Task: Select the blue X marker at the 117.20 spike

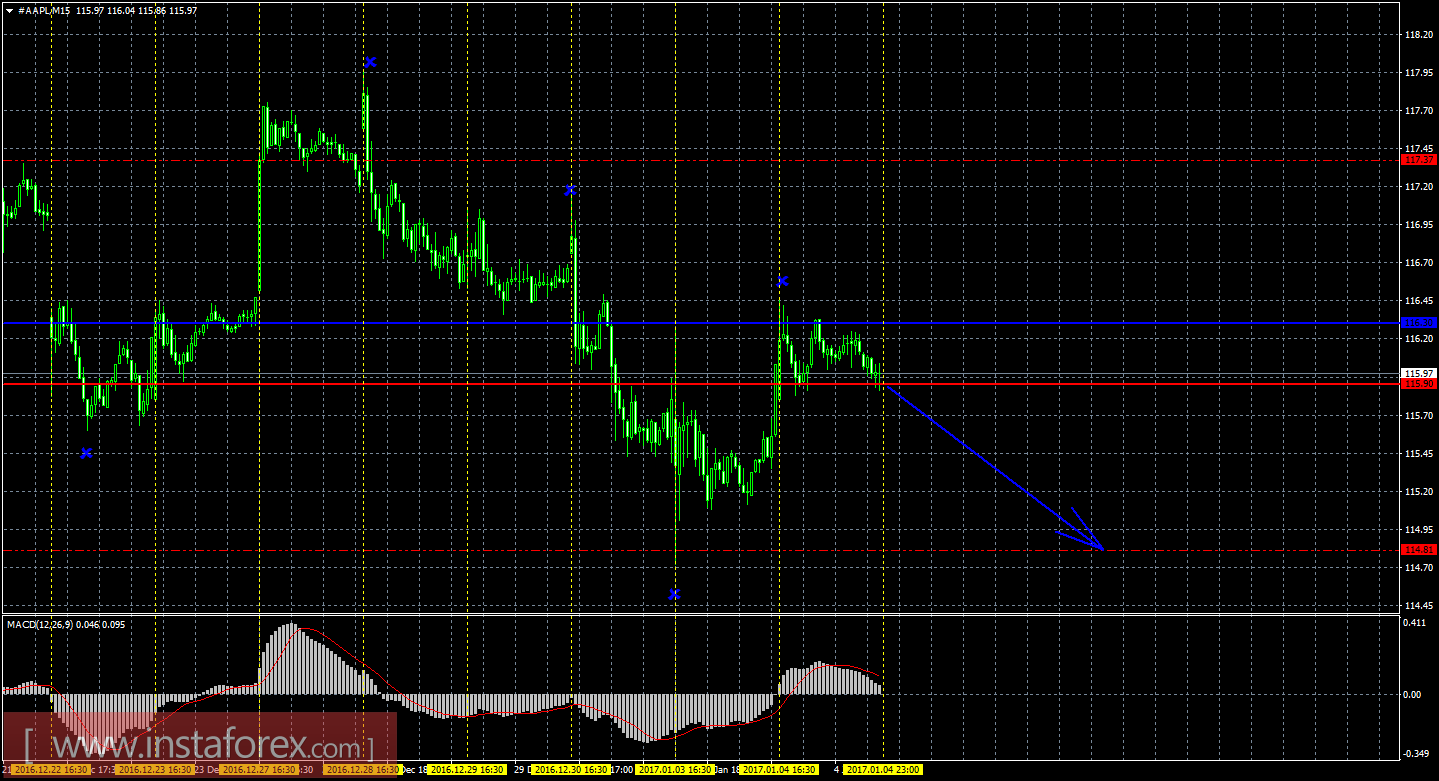Action: click(570, 189)
